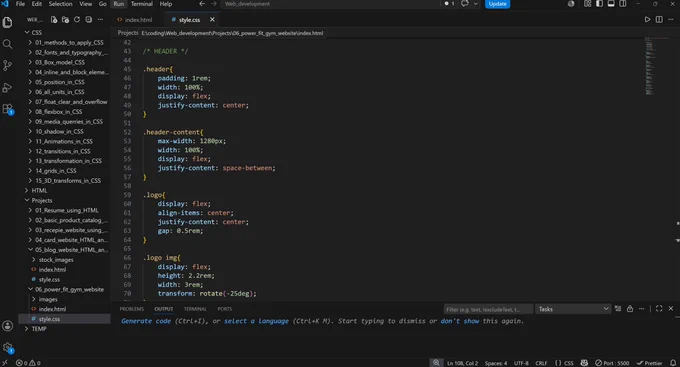Click the output filter input field
680x367 pixels.
tap(488, 309)
